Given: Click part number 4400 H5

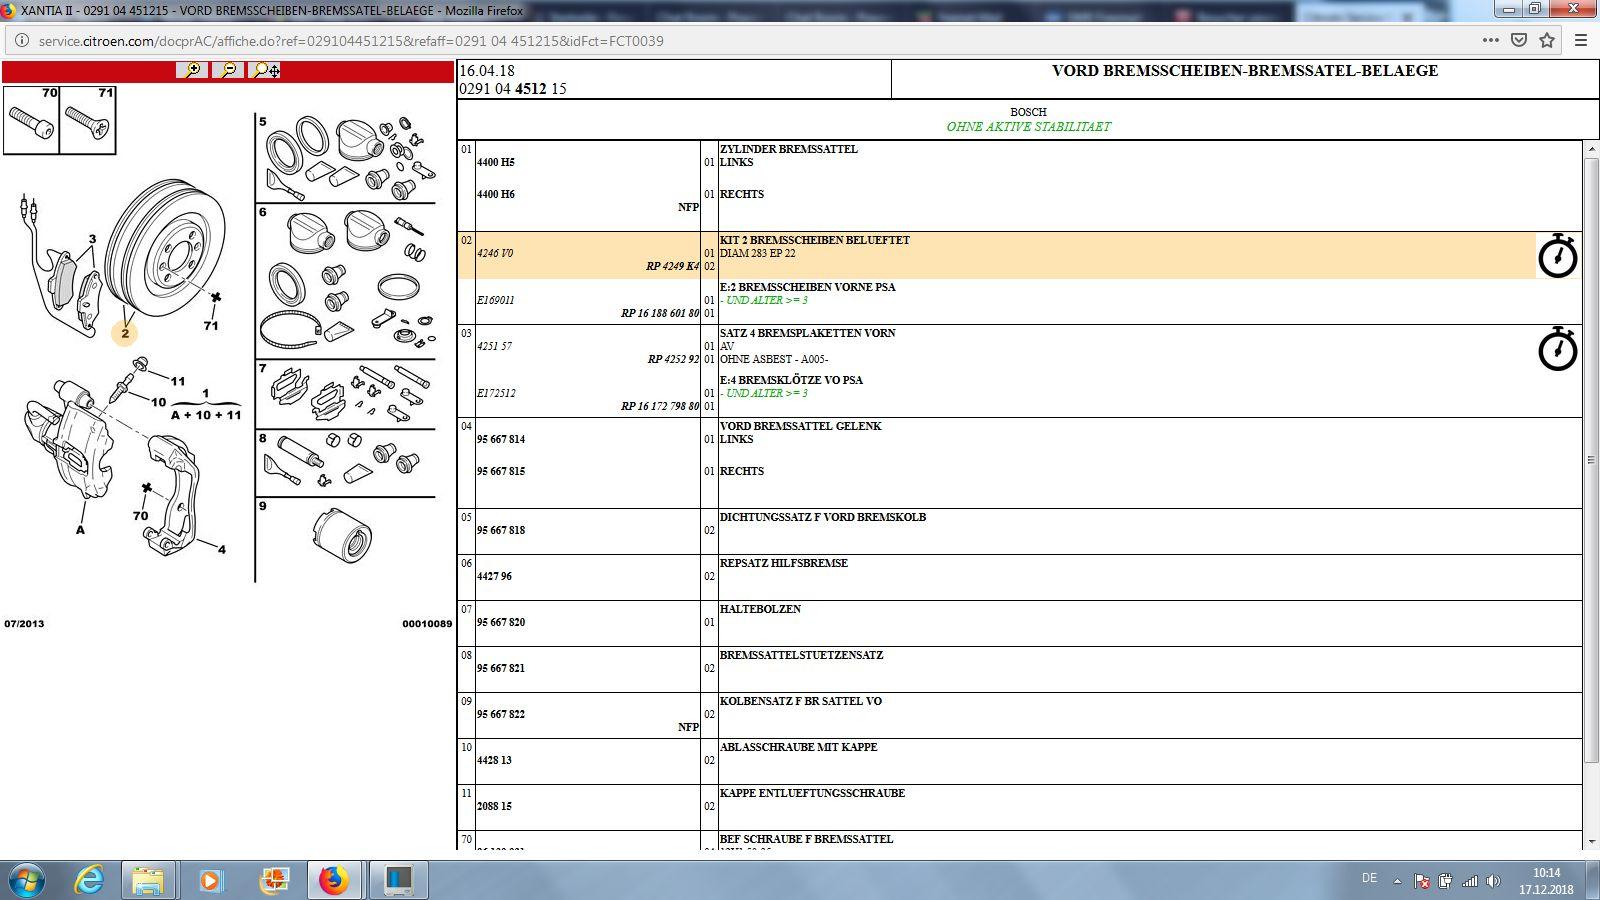Looking at the screenshot, I should pyautogui.click(x=496, y=162).
